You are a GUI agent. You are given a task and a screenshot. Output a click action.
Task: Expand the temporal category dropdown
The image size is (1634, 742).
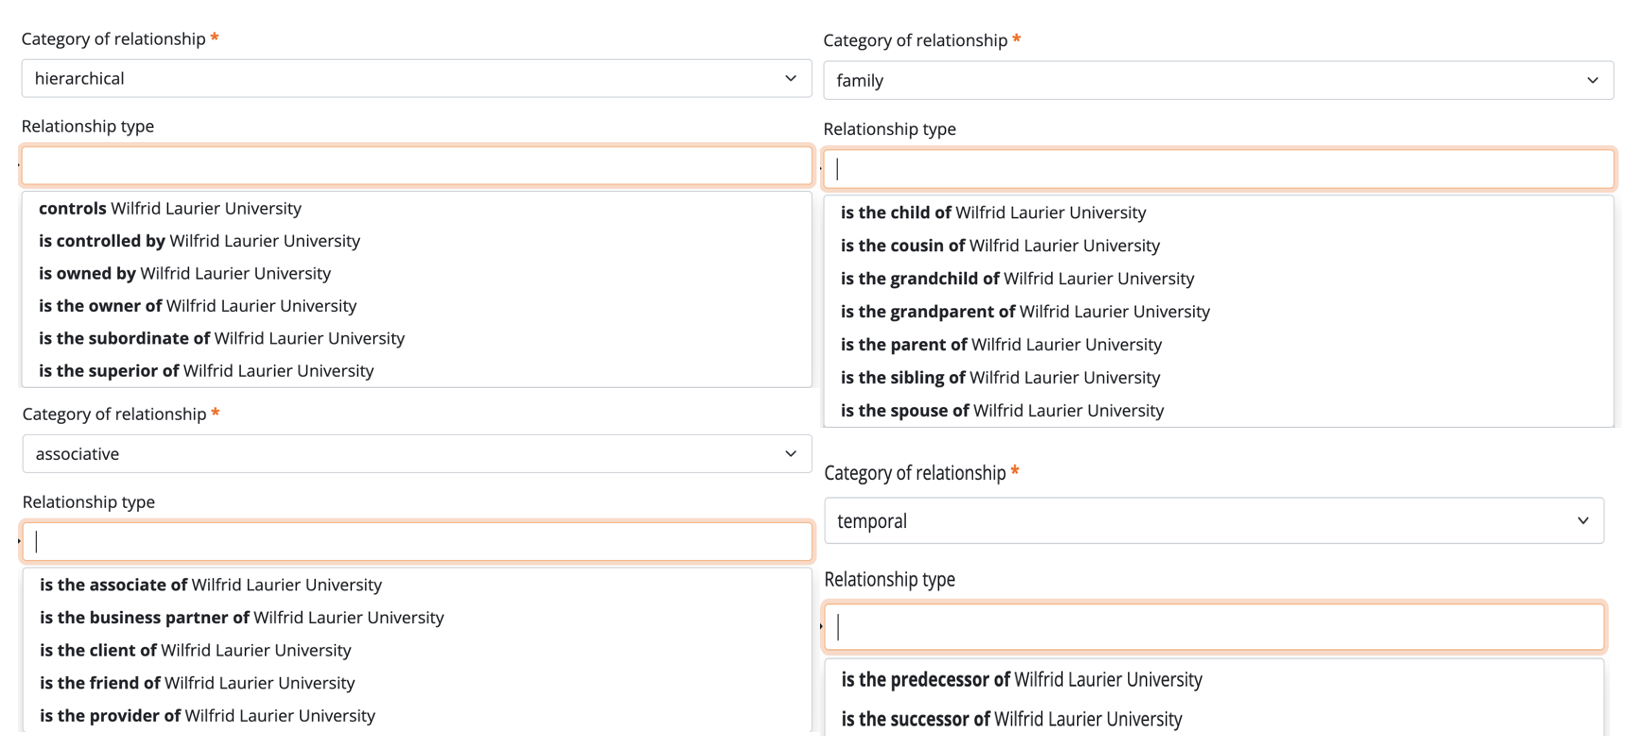click(x=1213, y=521)
